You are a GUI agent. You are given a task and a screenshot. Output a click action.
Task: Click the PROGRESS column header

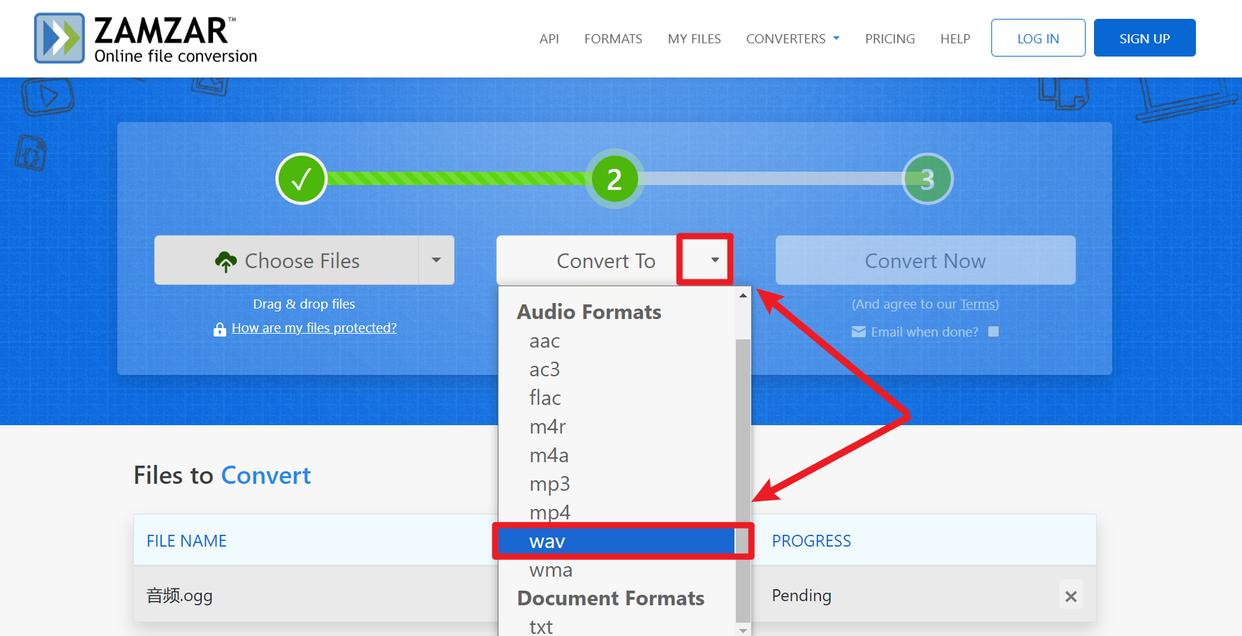(x=811, y=541)
